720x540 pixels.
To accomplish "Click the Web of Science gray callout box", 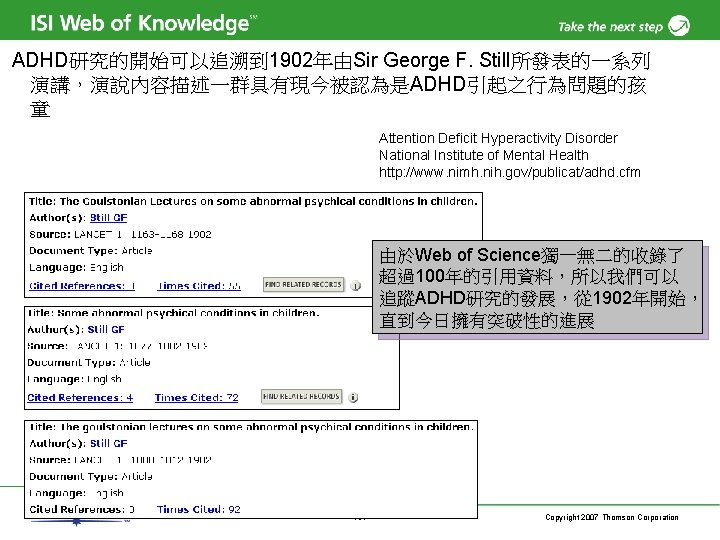I will pos(537,287).
